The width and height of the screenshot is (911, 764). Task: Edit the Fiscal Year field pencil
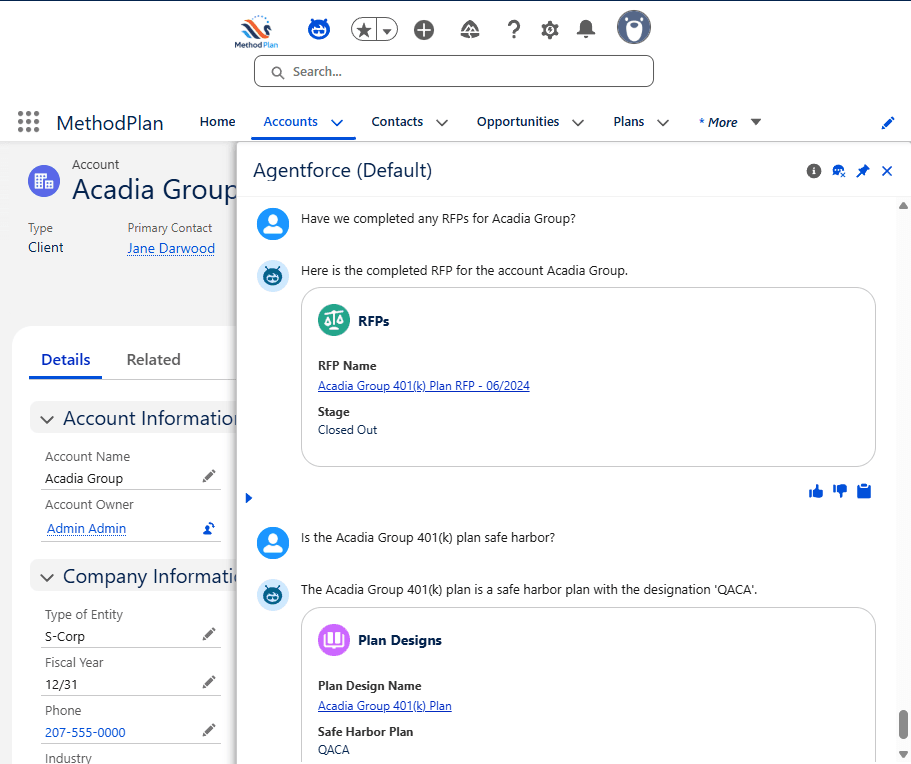coord(209,682)
